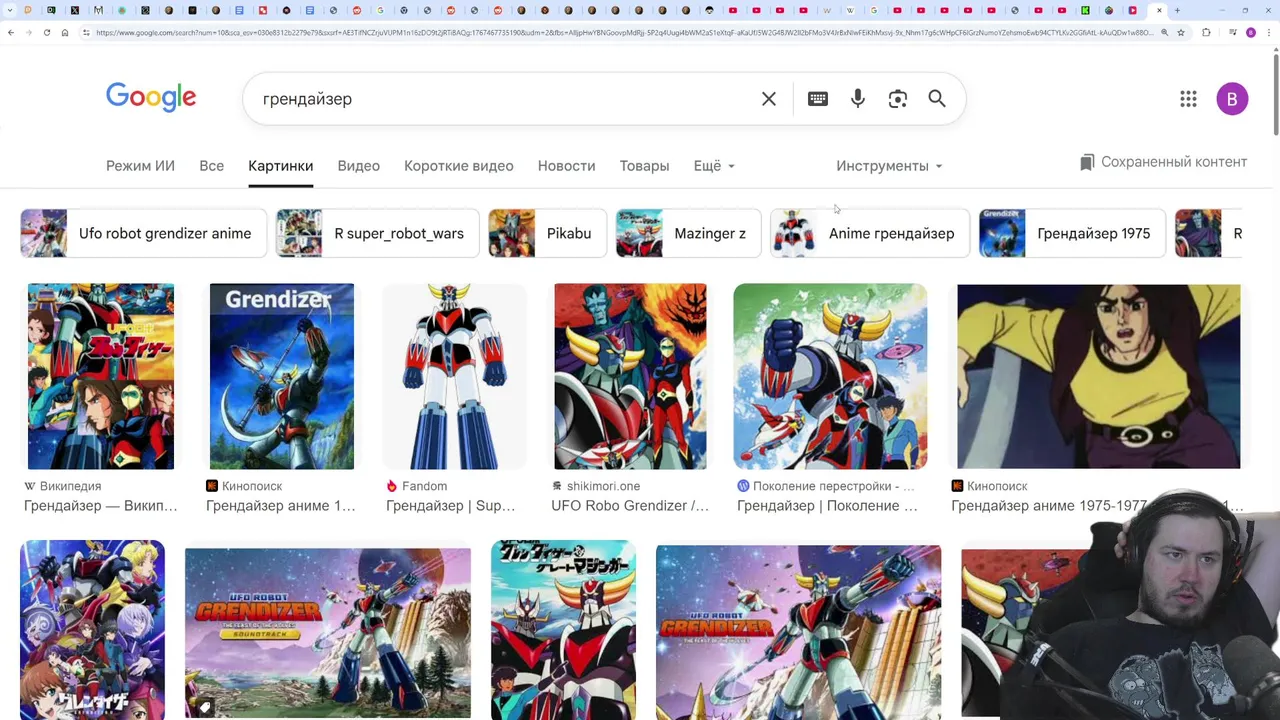Search by image with Google Lens
Screen dimensions: 1280x720
pyautogui.click(x=898, y=99)
